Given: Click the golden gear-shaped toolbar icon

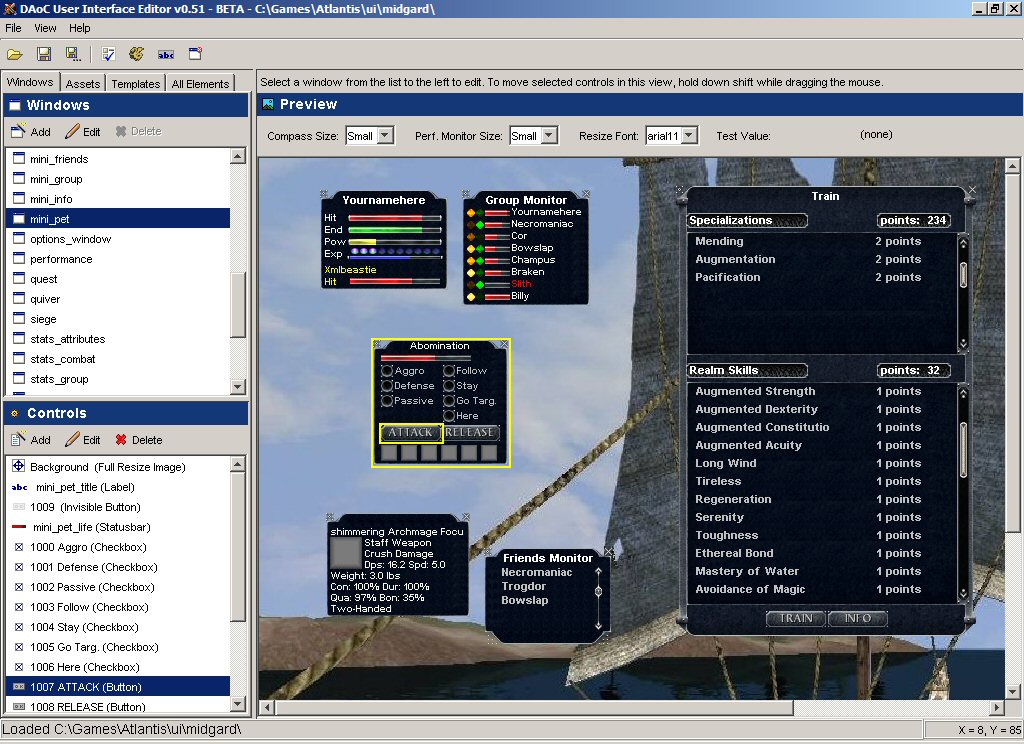Looking at the screenshot, I should pyautogui.click(x=136, y=54).
